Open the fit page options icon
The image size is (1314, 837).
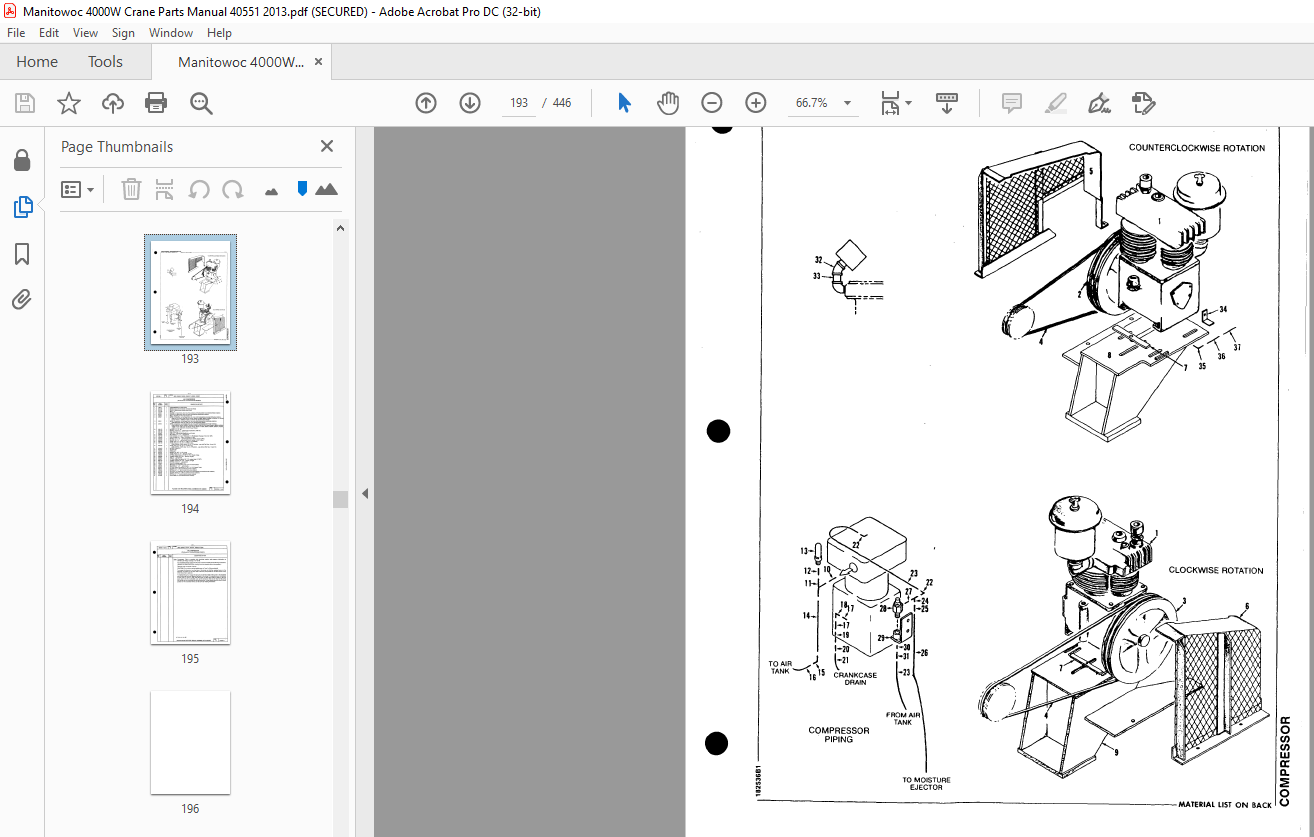(x=896, y=103)
